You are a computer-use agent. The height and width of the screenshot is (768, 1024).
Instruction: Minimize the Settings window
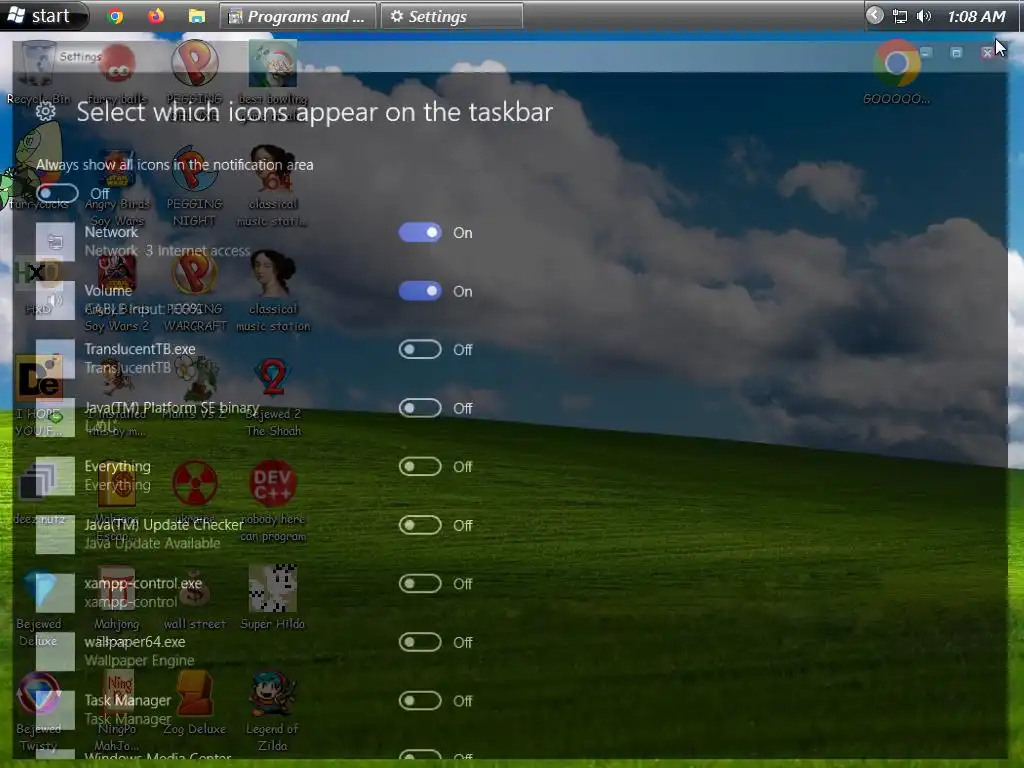click(x=925, y=52)
